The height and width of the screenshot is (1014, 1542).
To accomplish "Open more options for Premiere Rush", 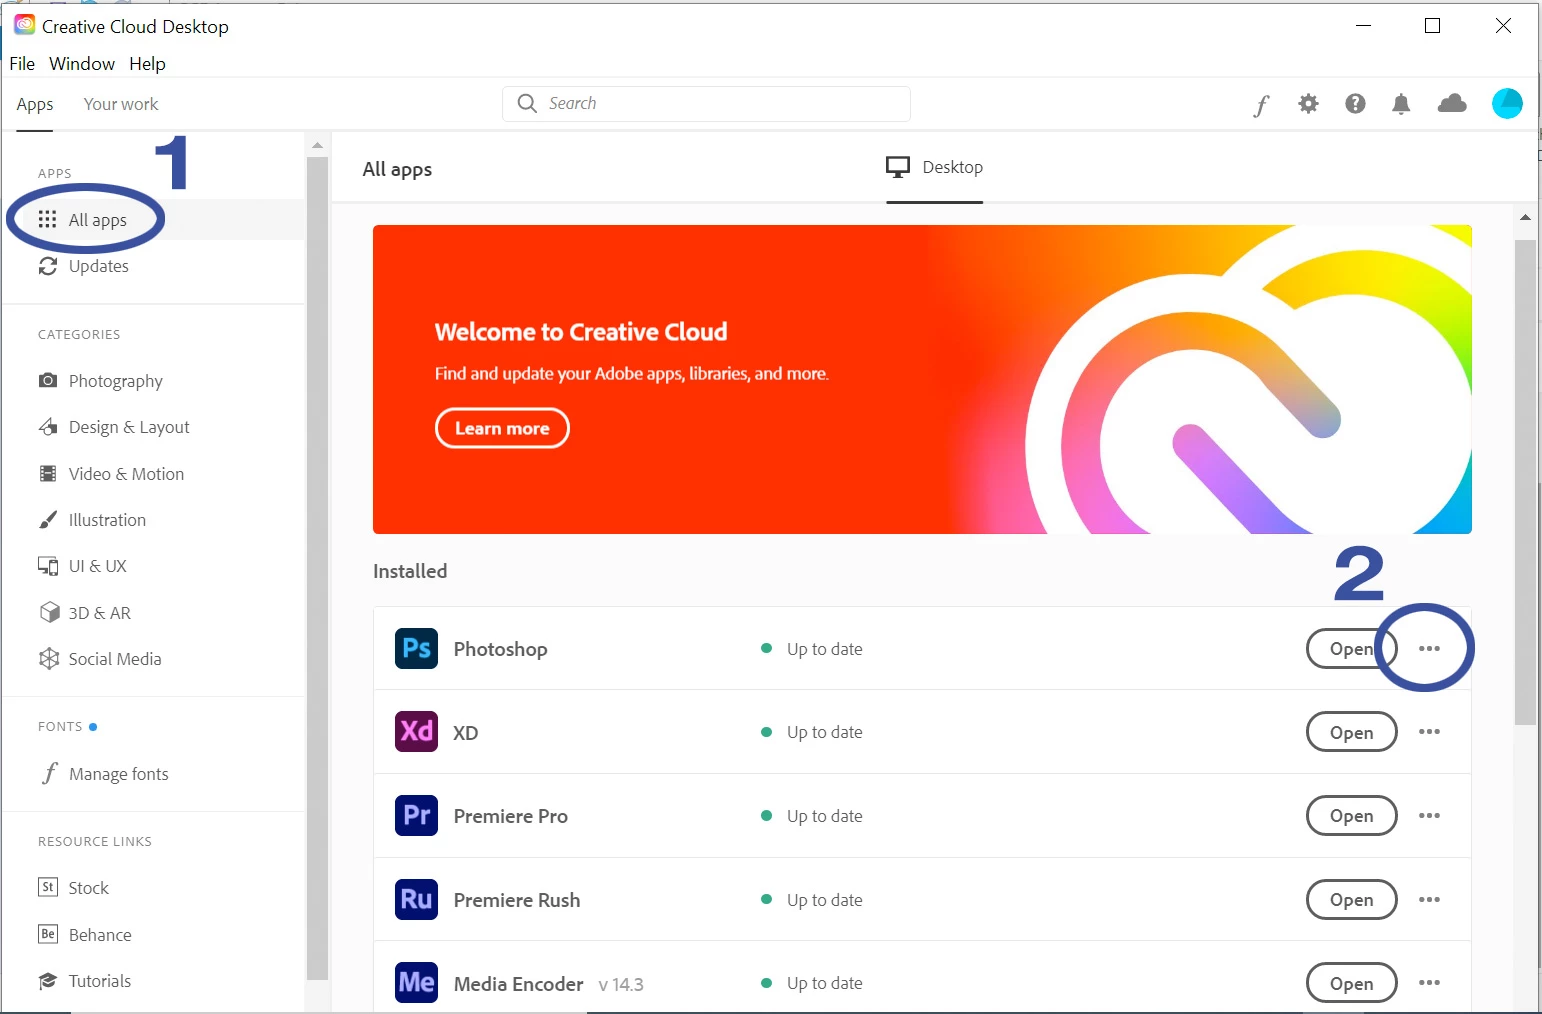I will pyautogui.click(x=1429, y=900).
